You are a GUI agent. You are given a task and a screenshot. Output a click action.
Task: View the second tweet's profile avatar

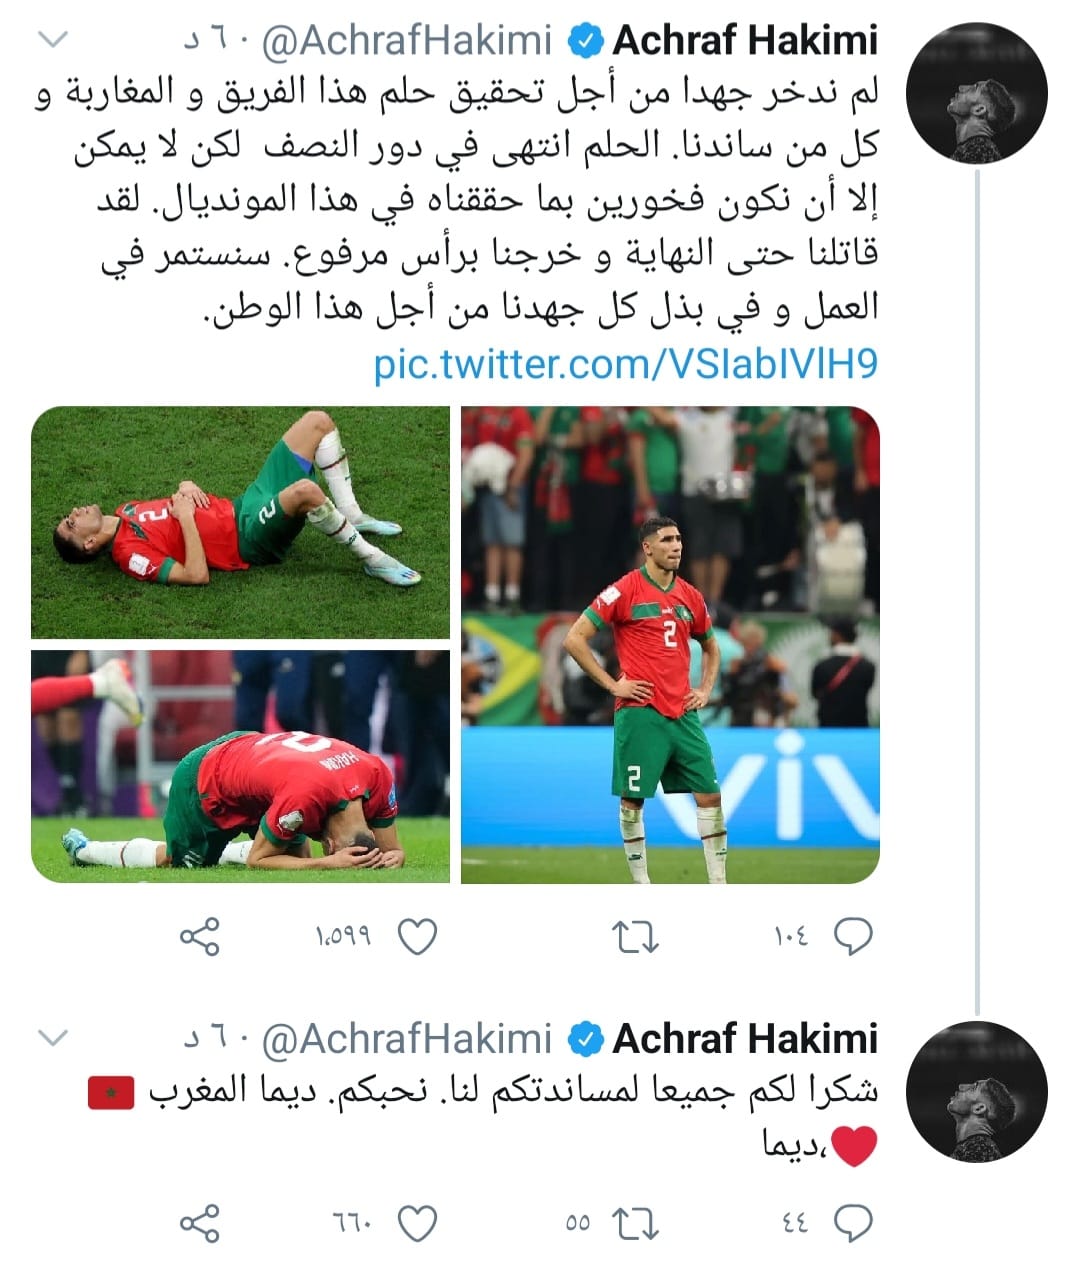coord(976,1091)
